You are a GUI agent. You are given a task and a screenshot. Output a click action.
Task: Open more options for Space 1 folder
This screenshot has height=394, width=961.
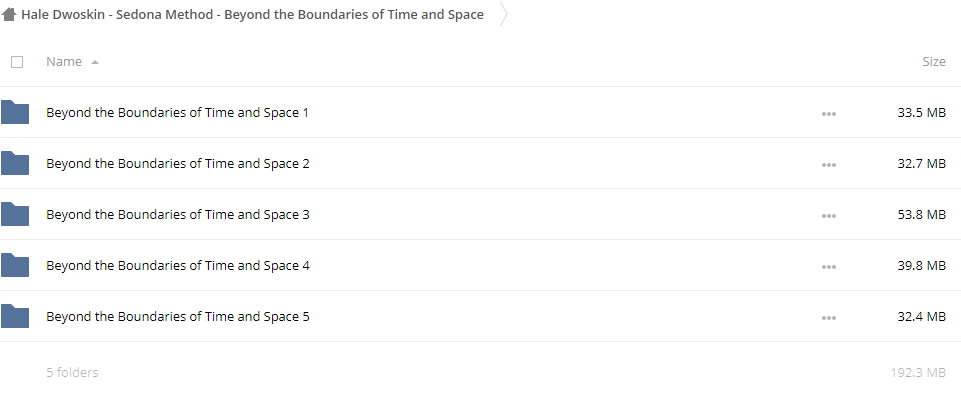click(829, 113)
